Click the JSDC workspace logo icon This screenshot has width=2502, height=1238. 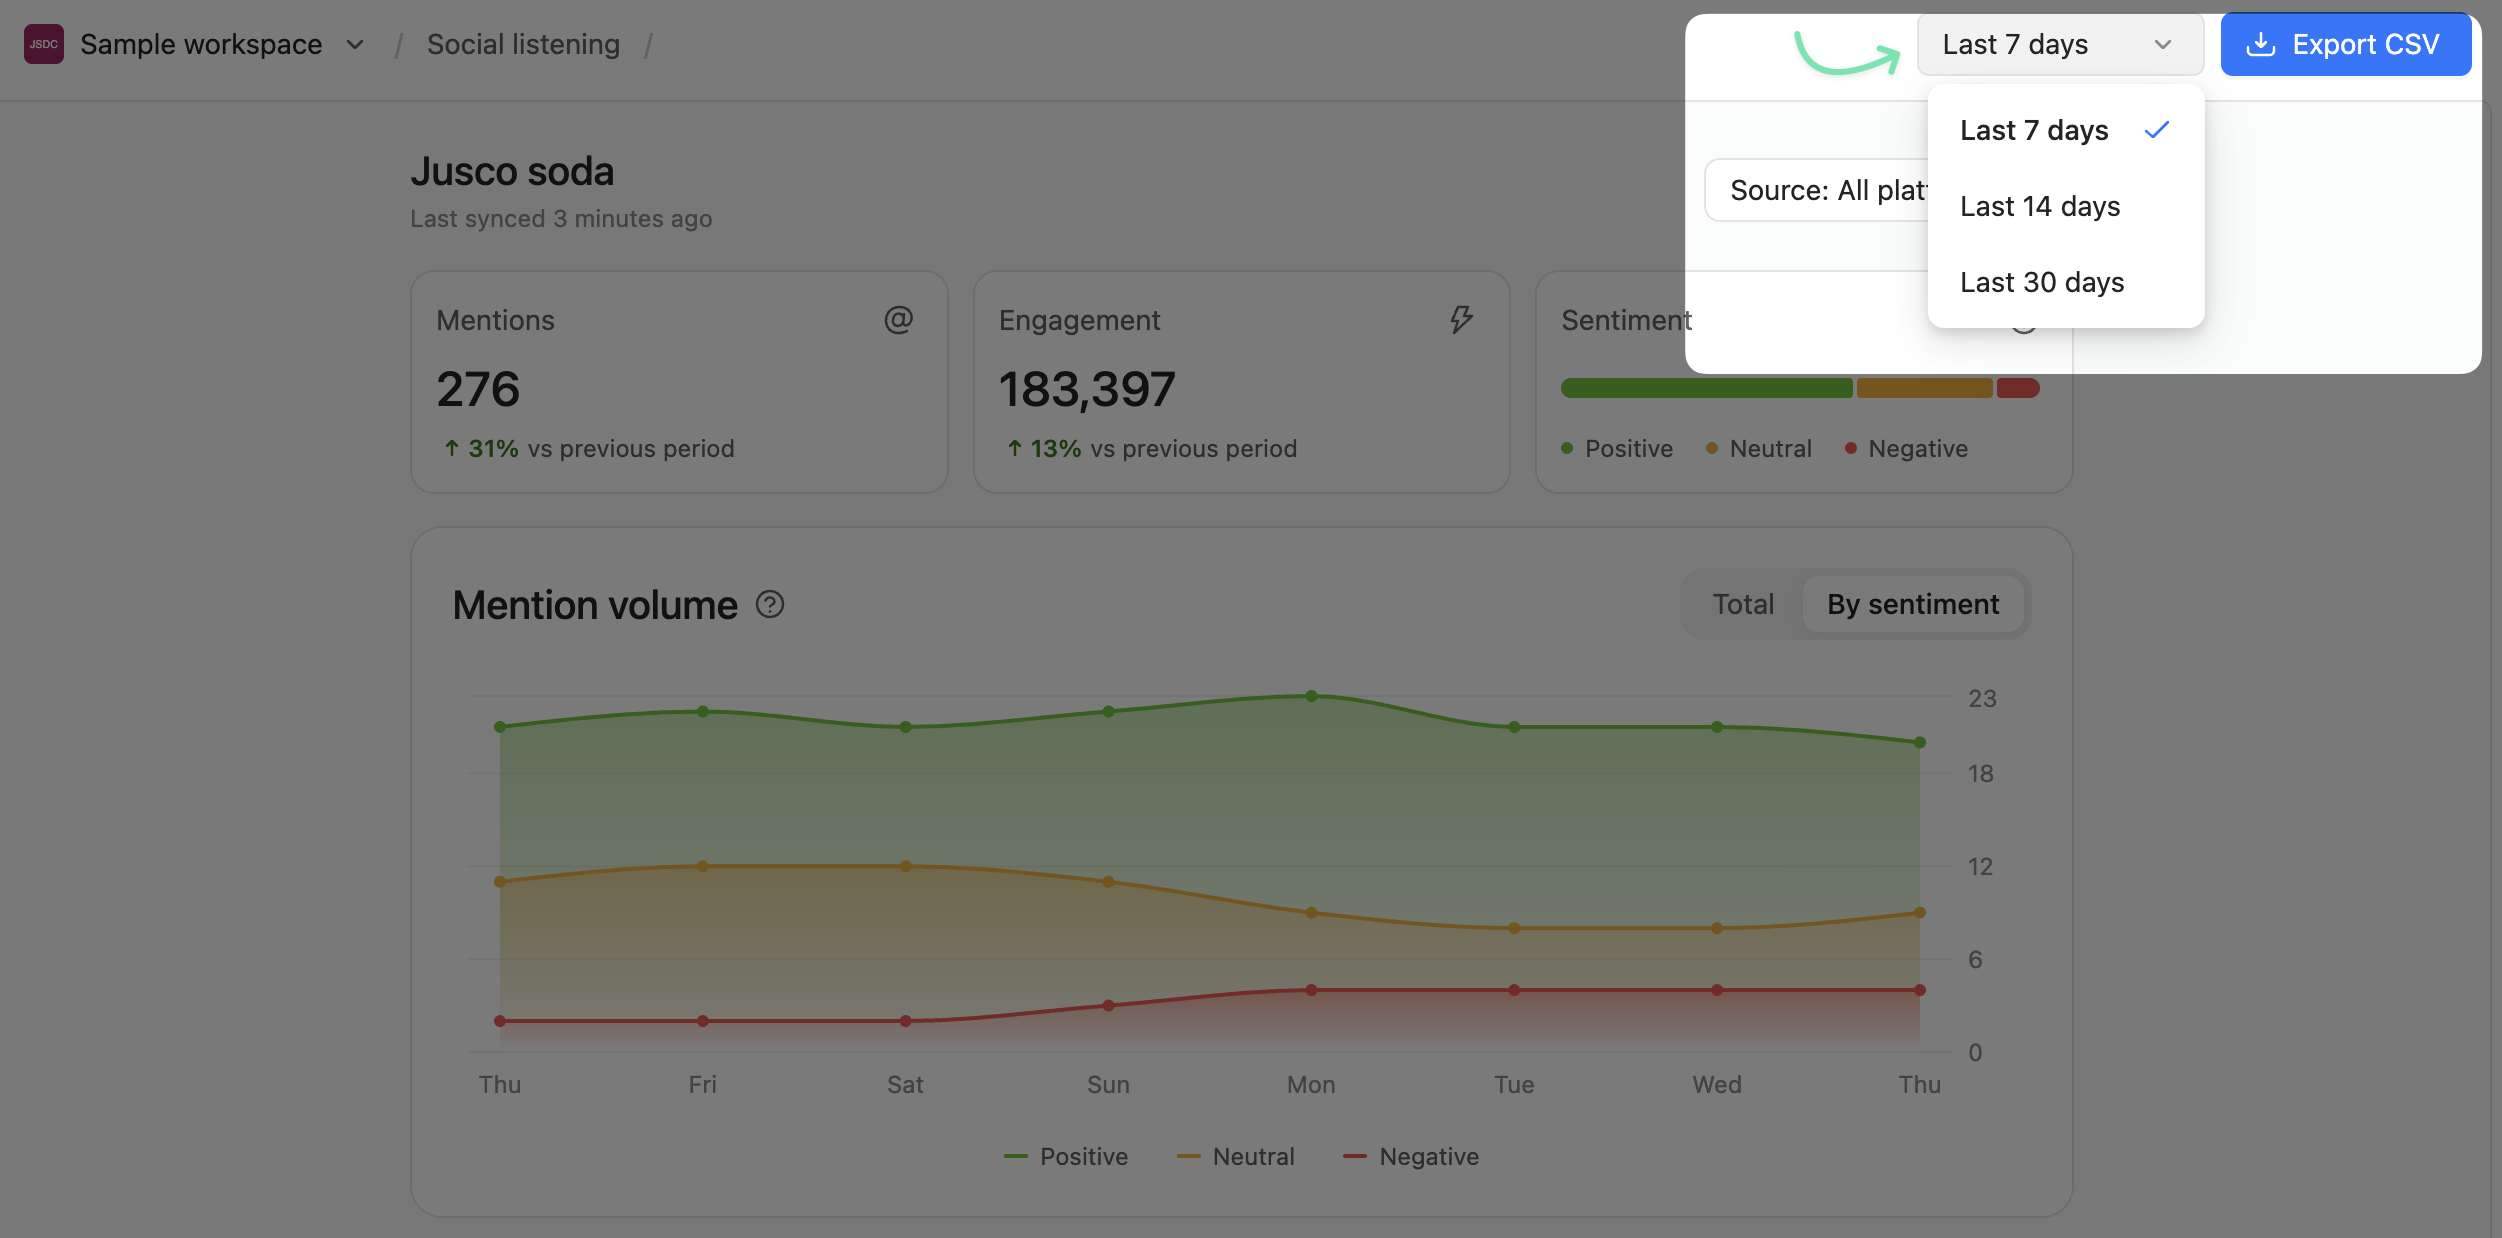point(44,44)
